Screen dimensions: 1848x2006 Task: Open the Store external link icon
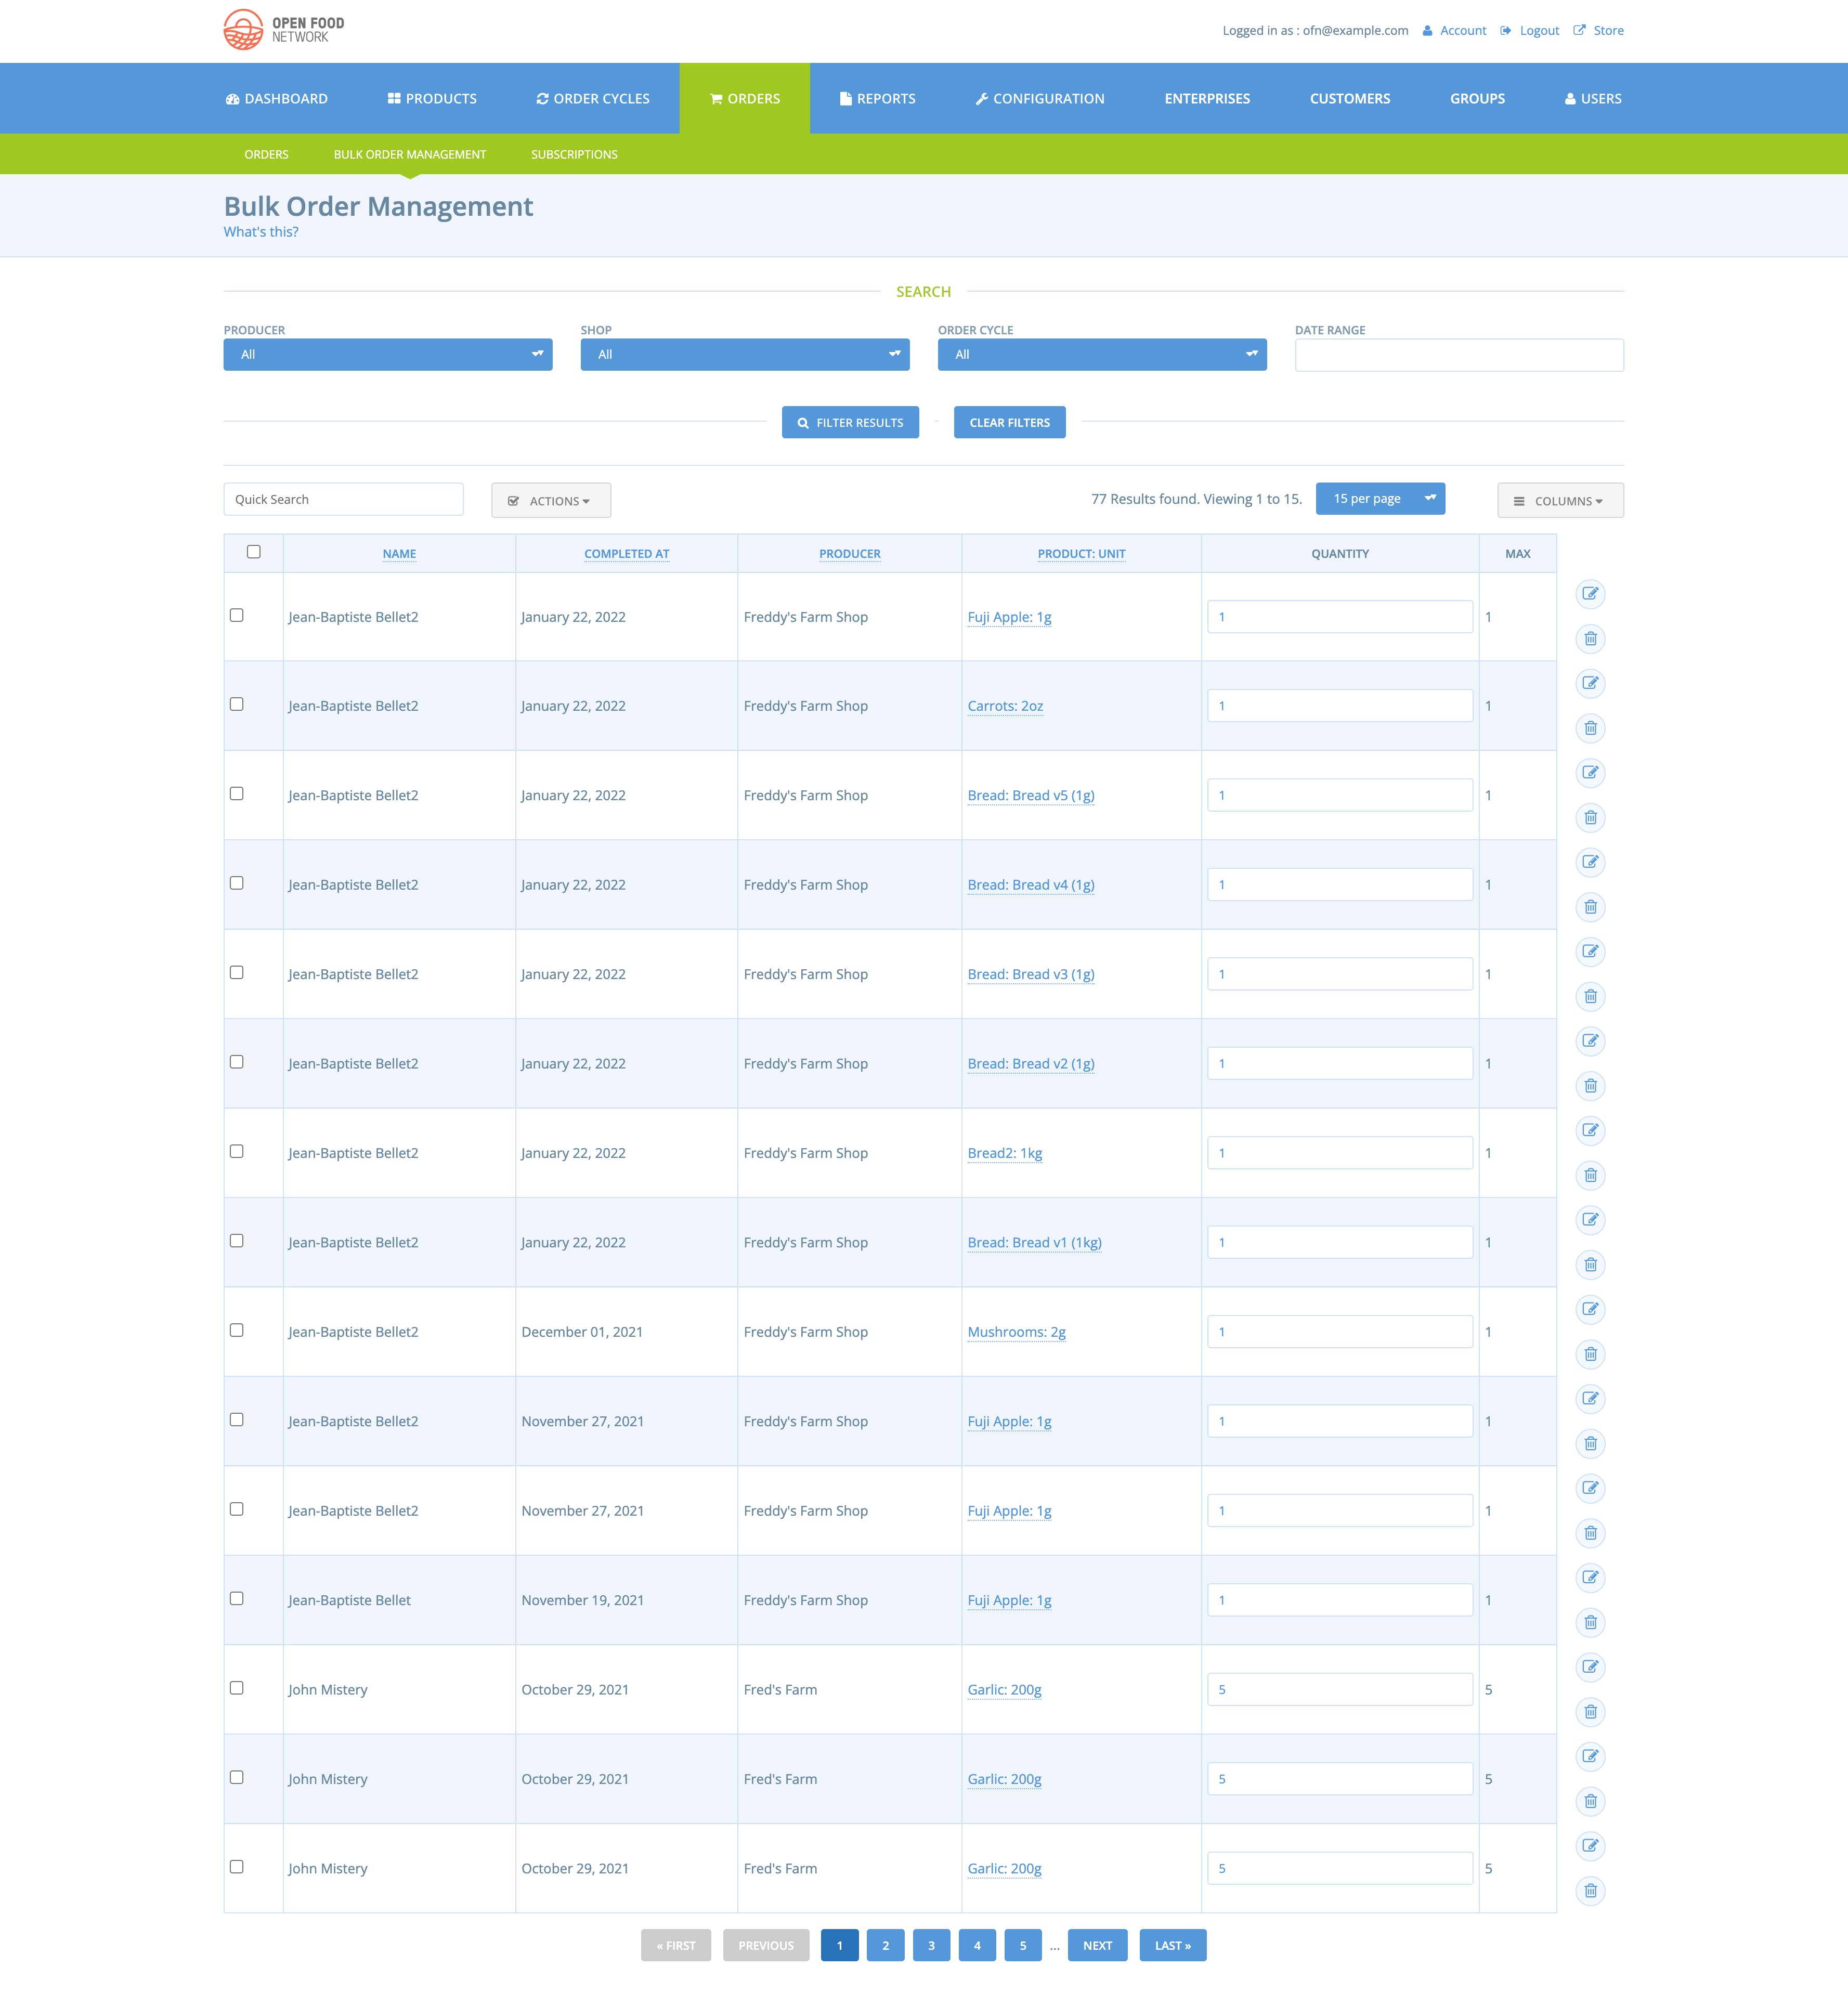pos(1578,30)
